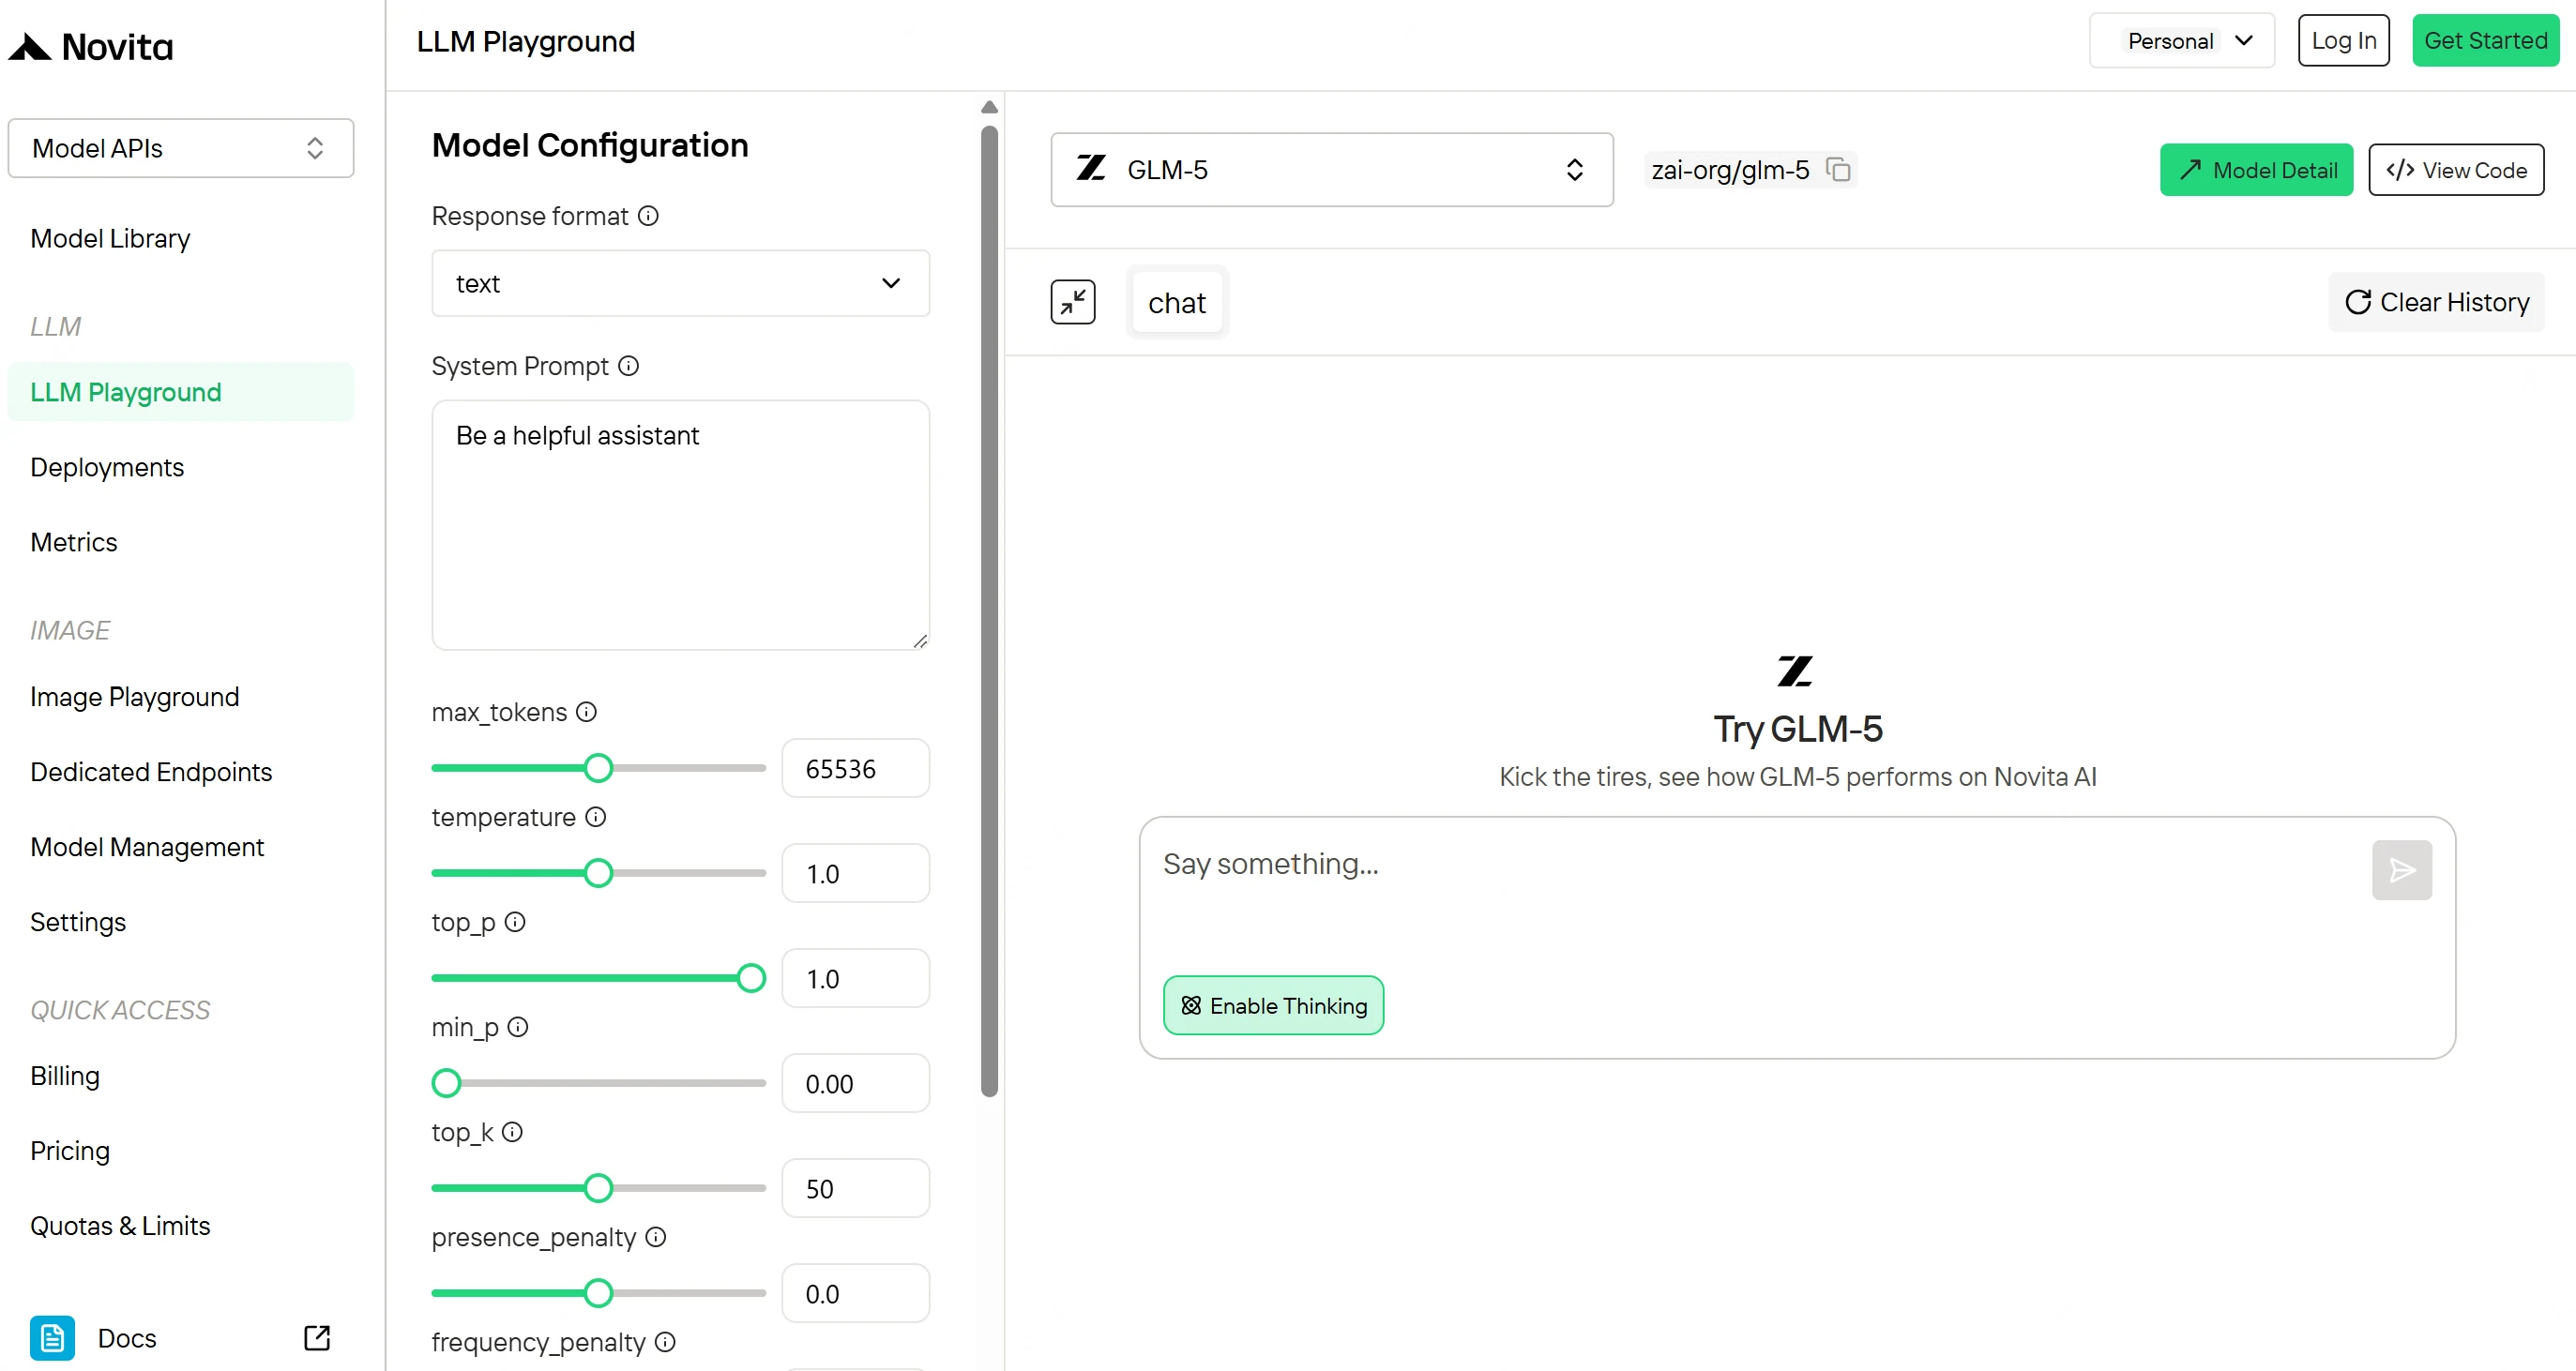Click the configuration panel scrollbar
This screenshot has width=2576, height=1371.
[989, 611]
